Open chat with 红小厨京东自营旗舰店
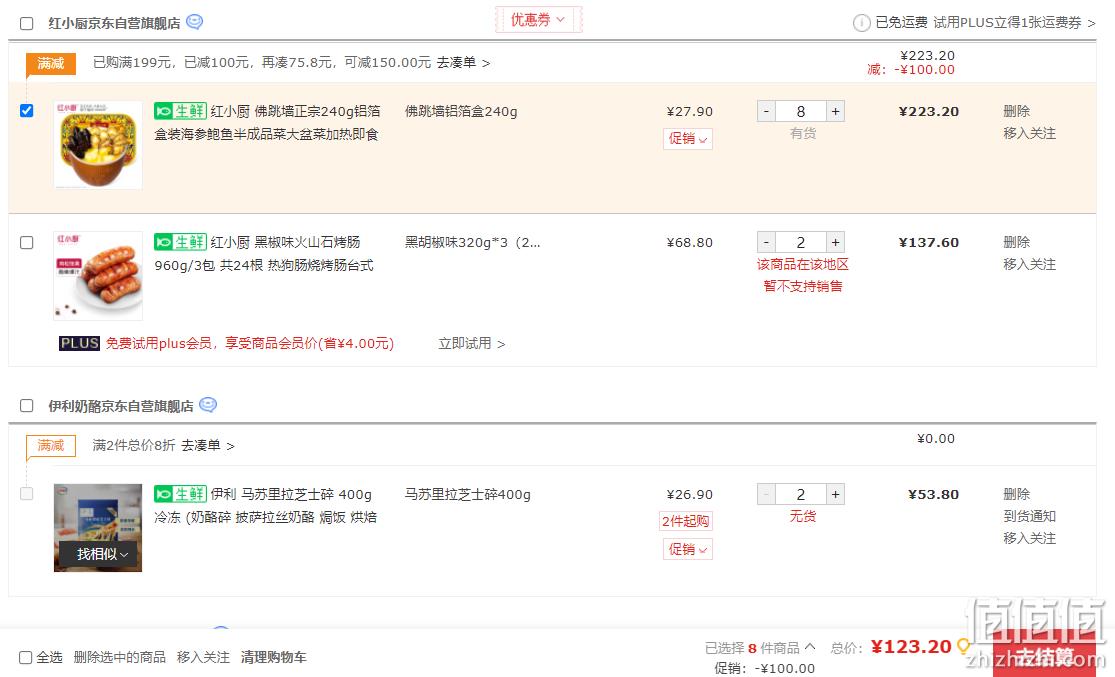This screenshot has height=677, width=1115. (194, 22)
